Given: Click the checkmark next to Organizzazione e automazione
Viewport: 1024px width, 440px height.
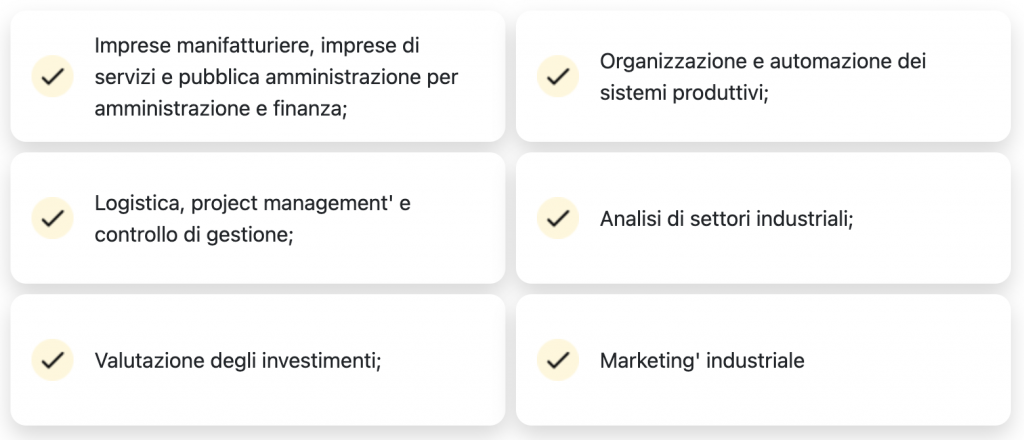Looking at the screenshot, I should pos(558,76).
